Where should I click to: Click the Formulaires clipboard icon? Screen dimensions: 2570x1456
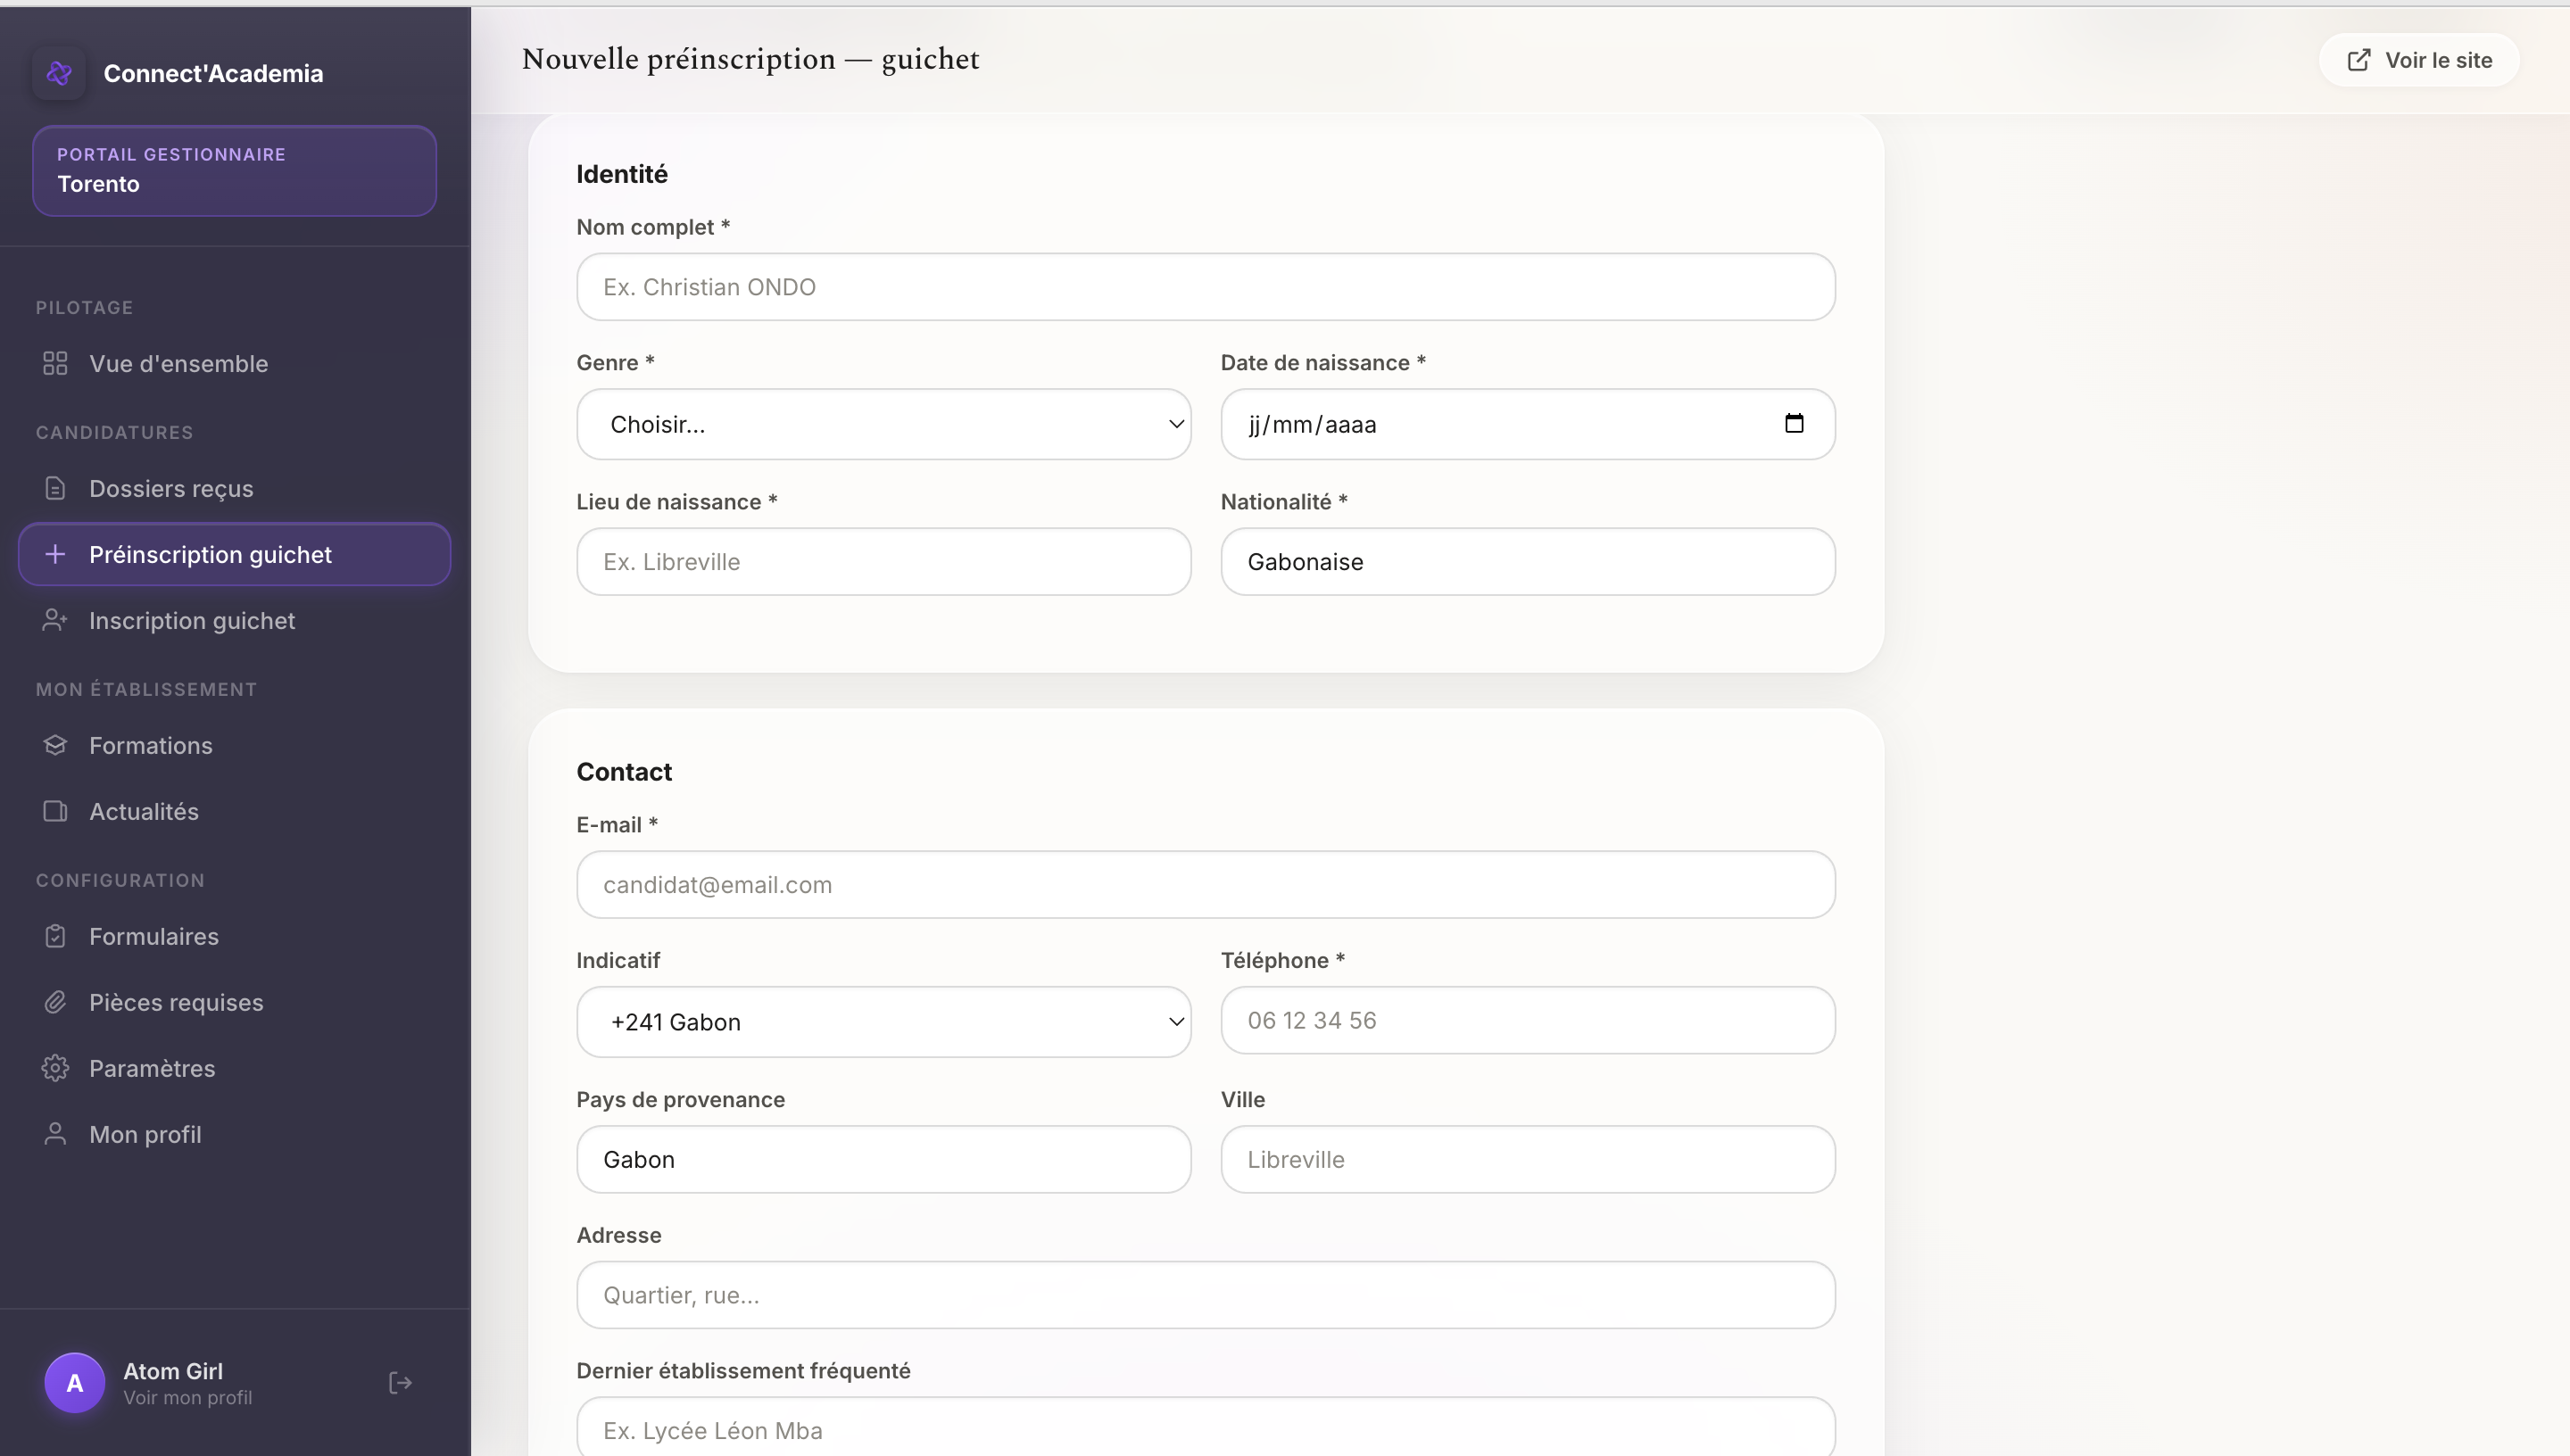click(x=55, y=936)
